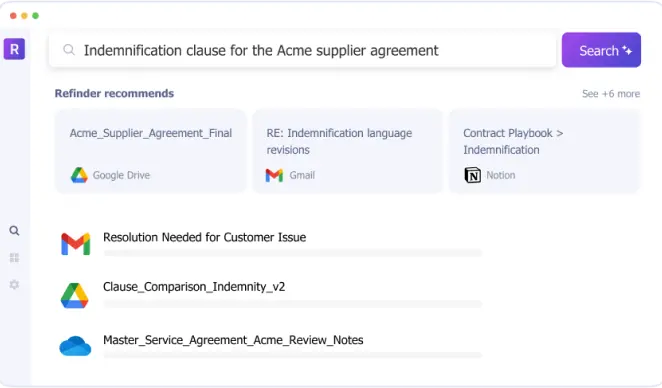This screenshot has height=388, width=662.
Task: Open settings via the sidebar gear icon
Action: click(x=14, y=285)
